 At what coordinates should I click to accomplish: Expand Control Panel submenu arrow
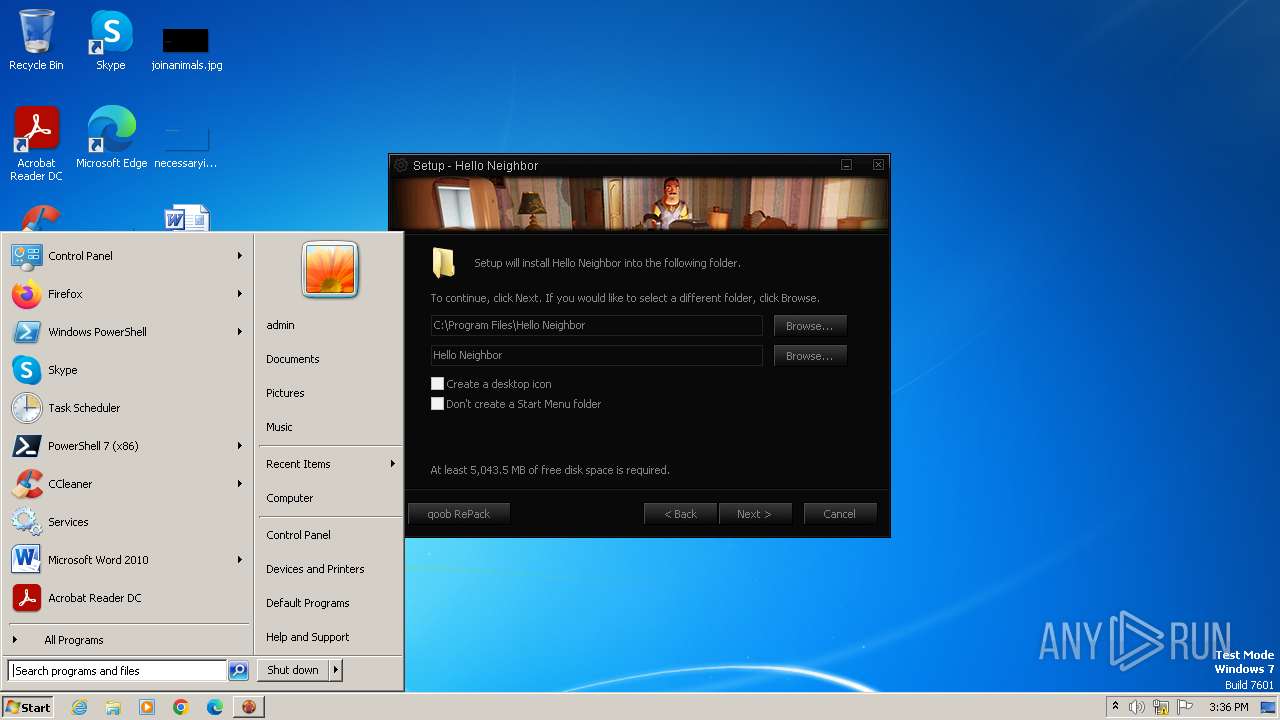tap(240, 256)
